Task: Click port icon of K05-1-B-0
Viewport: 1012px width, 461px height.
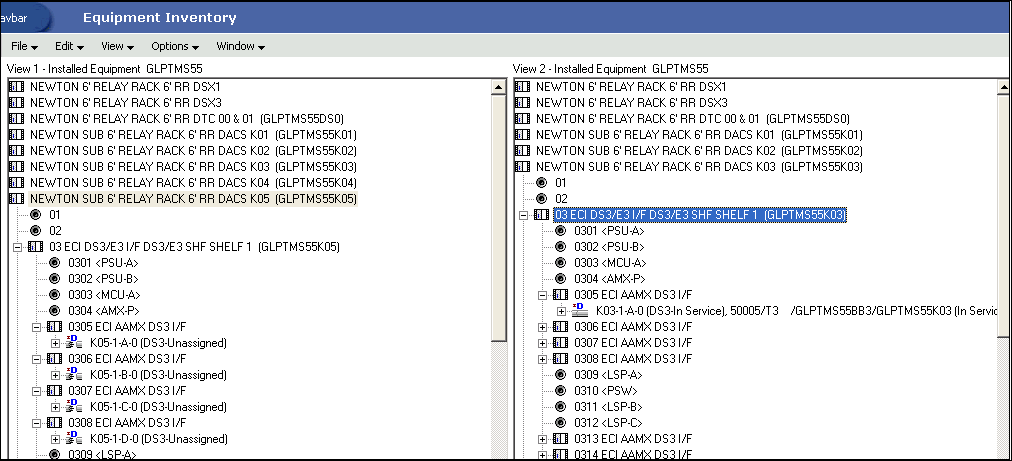Action: (x=74, y=375)
